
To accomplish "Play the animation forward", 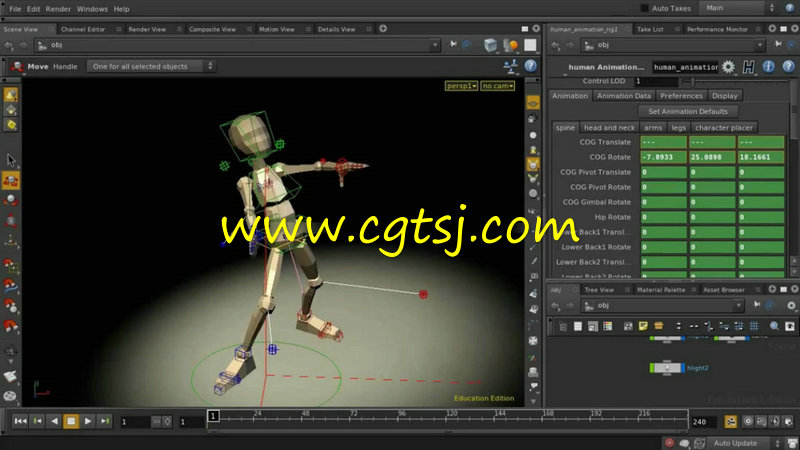I will (88, 421).
